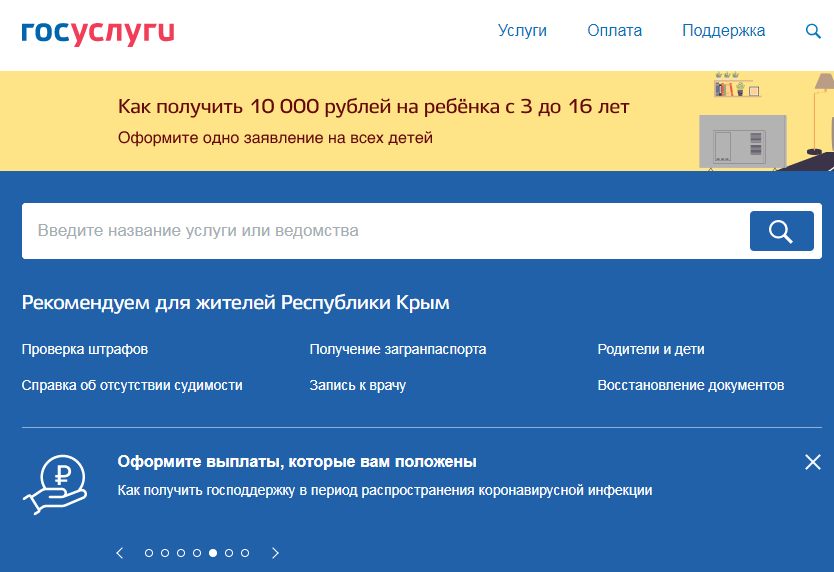Click the blue search submit button
This screenshot has width=834, height=572.
(x=781, y=231)
